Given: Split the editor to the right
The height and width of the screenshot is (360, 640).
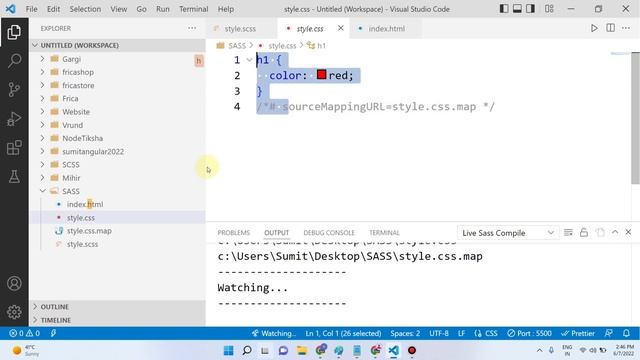Looking at the screenshot, I should coord(610,28).
